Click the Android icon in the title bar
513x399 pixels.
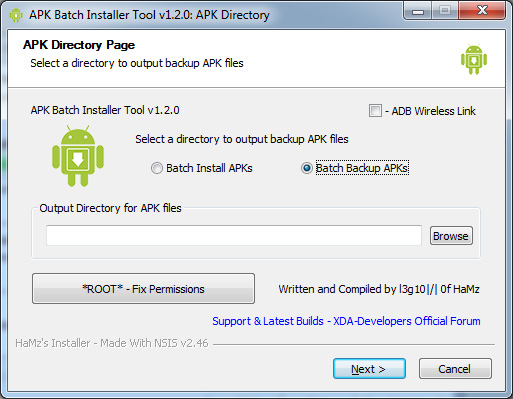(x=16, y=15)
